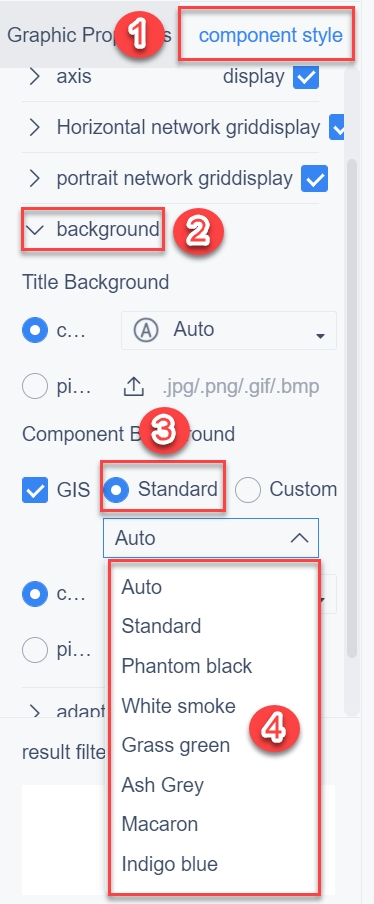Select the Custom radio button

pos(248,490)
